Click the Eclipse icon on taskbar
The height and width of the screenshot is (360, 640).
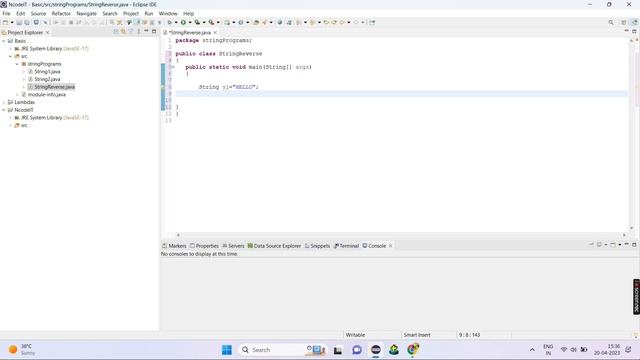(x=376, y=350)
